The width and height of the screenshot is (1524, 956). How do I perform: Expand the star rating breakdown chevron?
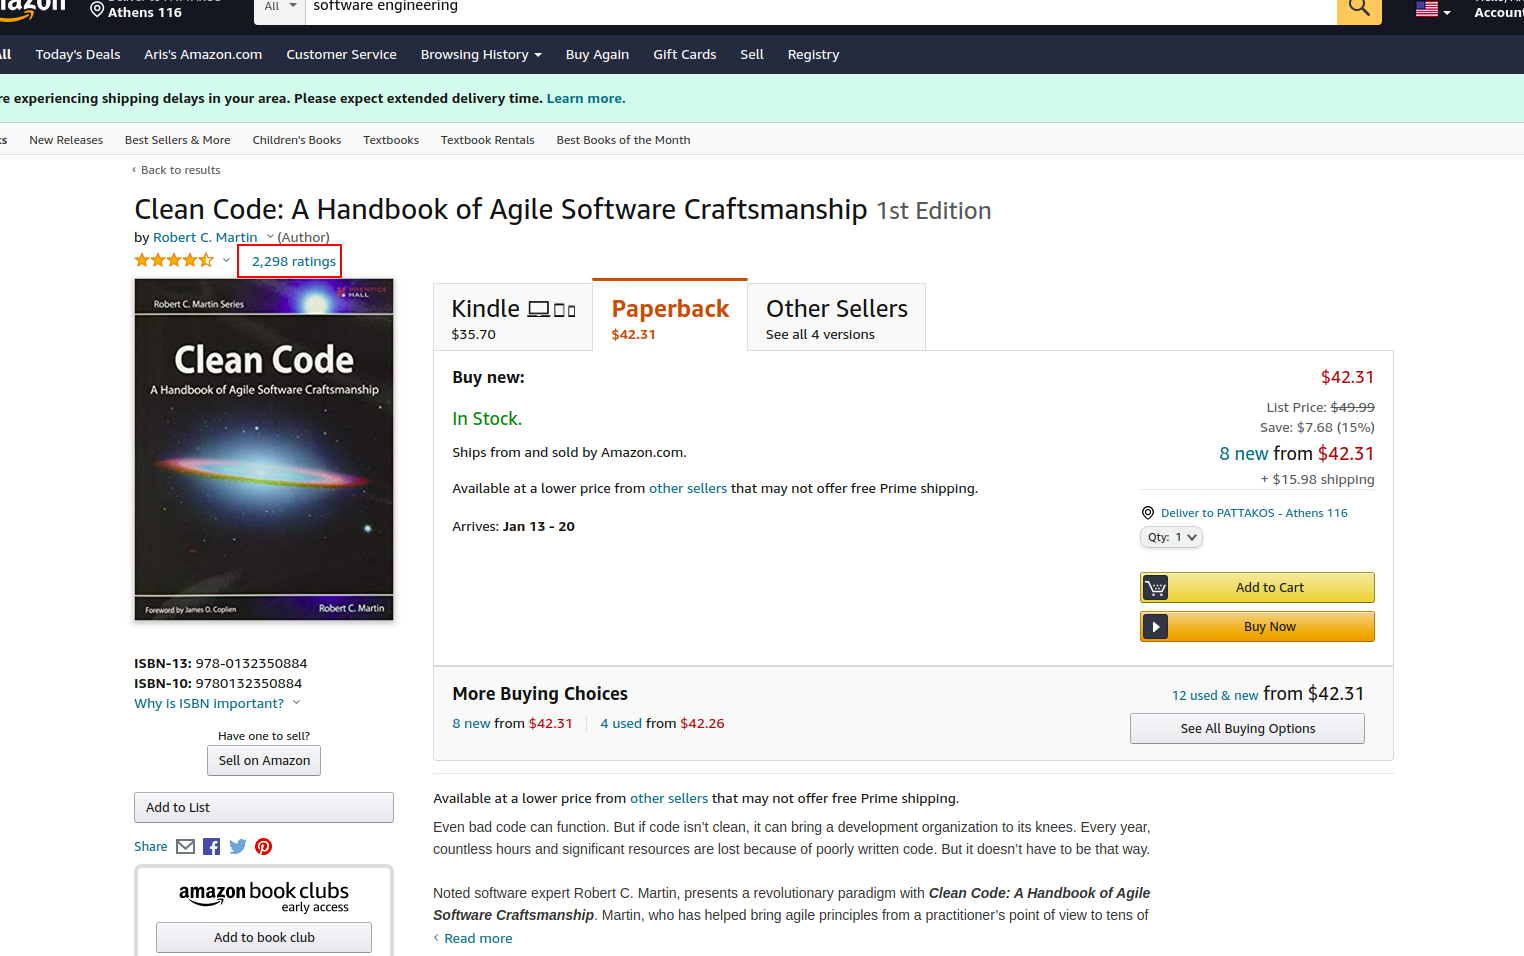pyautogui.click(x=227, y=260)
